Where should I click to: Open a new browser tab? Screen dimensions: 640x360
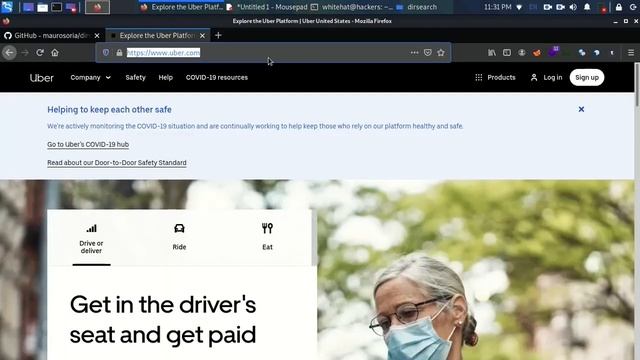[218, 36]
